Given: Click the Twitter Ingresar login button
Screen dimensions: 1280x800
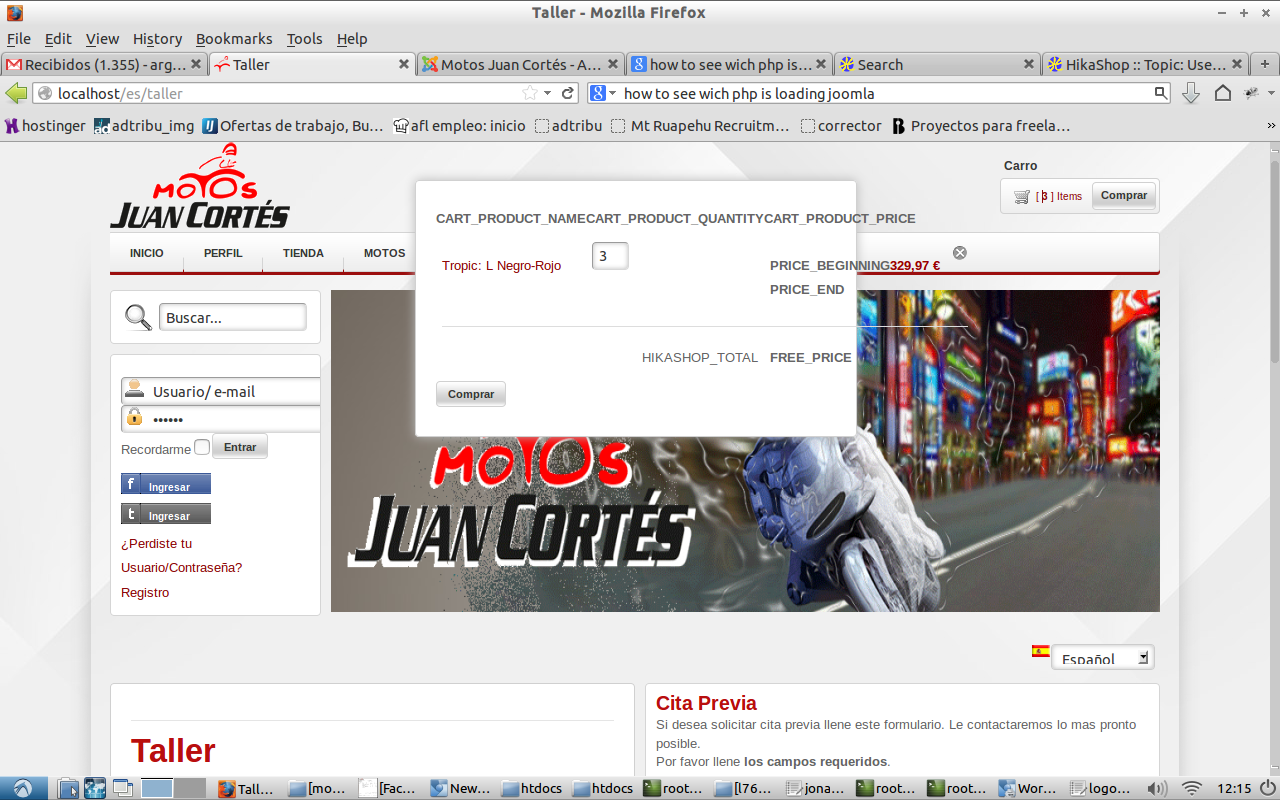Looking at the screenshot, I should coord(166,514).
